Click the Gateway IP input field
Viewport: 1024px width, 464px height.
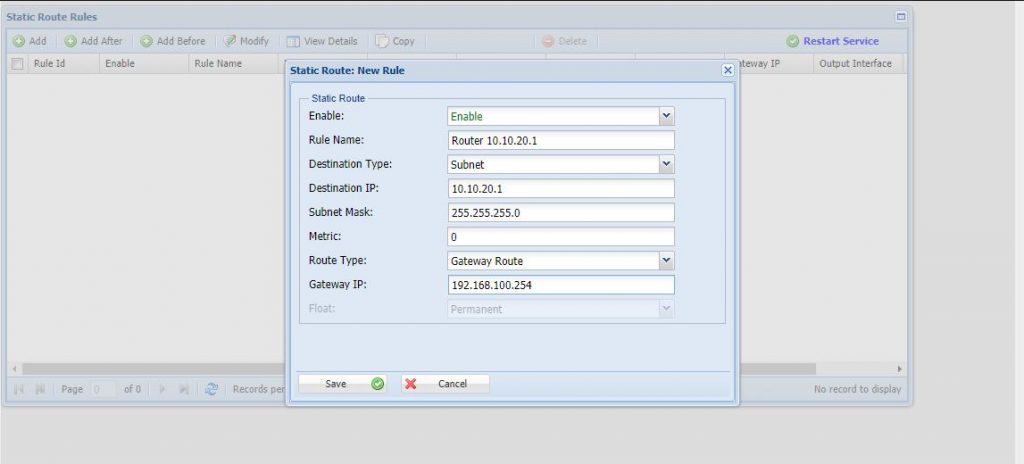tap(561, 285)
